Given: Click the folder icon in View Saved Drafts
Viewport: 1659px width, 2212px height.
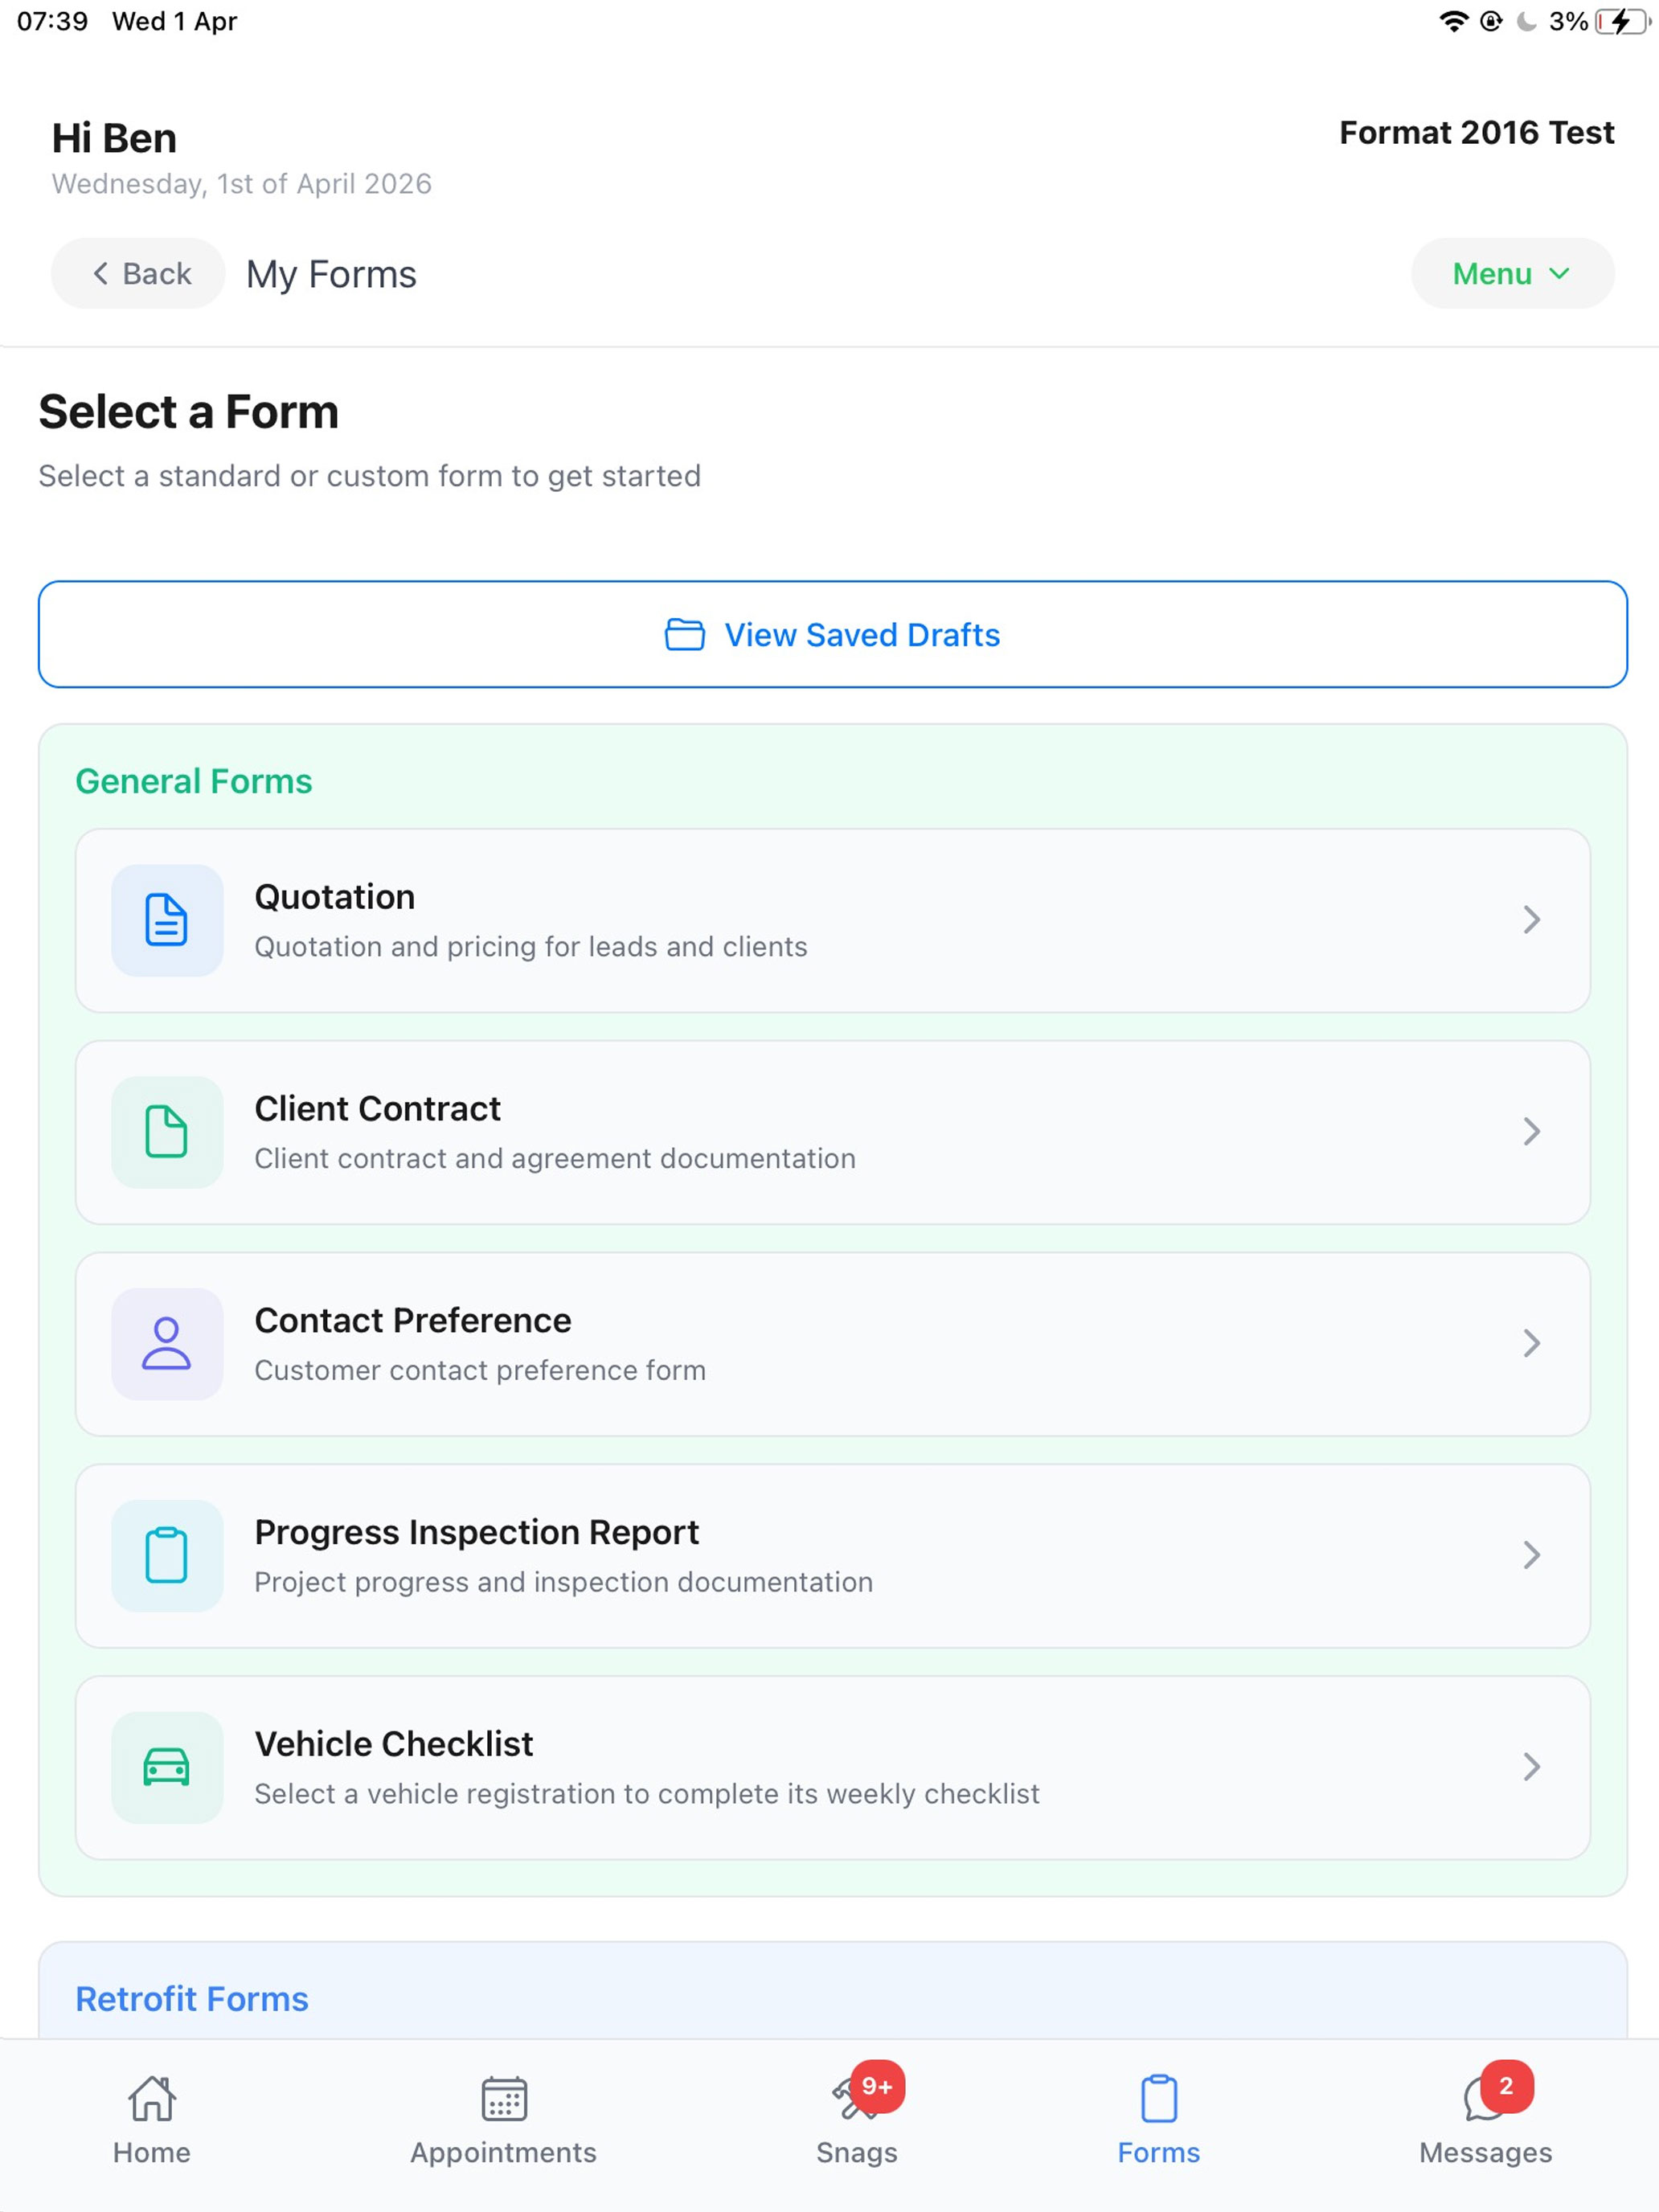Looking at the screenshot, I should (x=685, y=635).
